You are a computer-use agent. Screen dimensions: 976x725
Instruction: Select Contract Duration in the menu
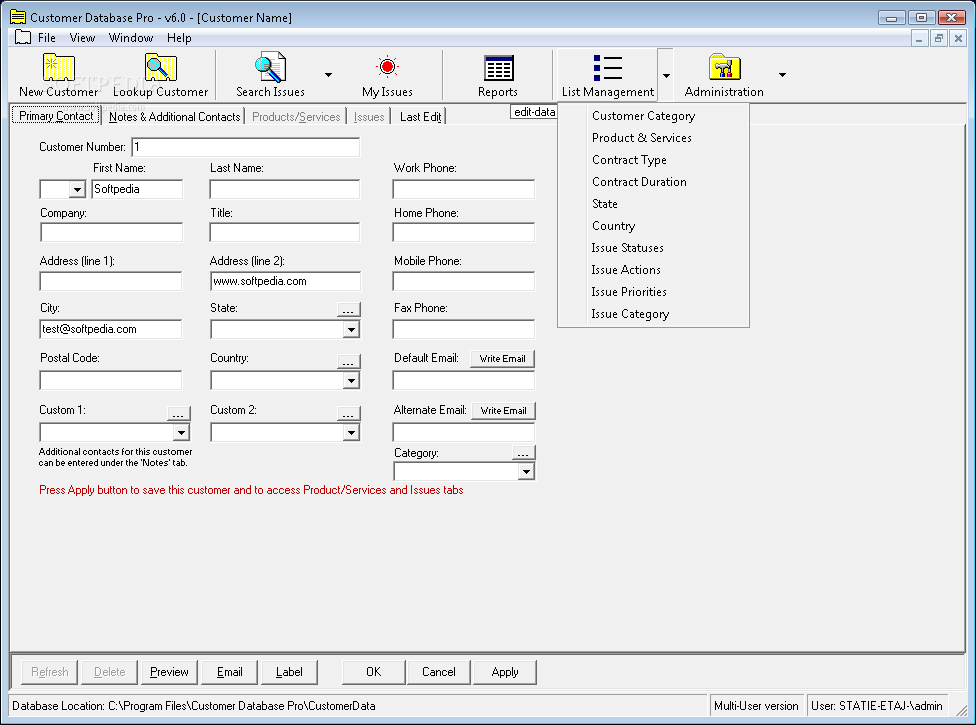[653, 182]
